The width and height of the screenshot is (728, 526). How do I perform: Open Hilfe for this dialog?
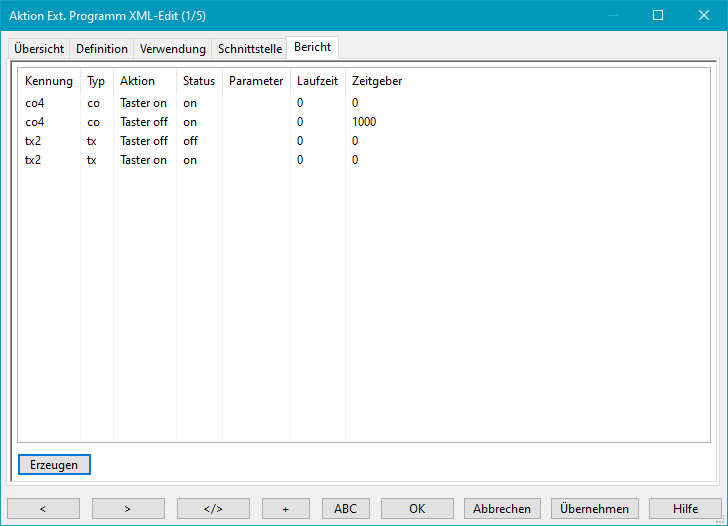[685, 508]
